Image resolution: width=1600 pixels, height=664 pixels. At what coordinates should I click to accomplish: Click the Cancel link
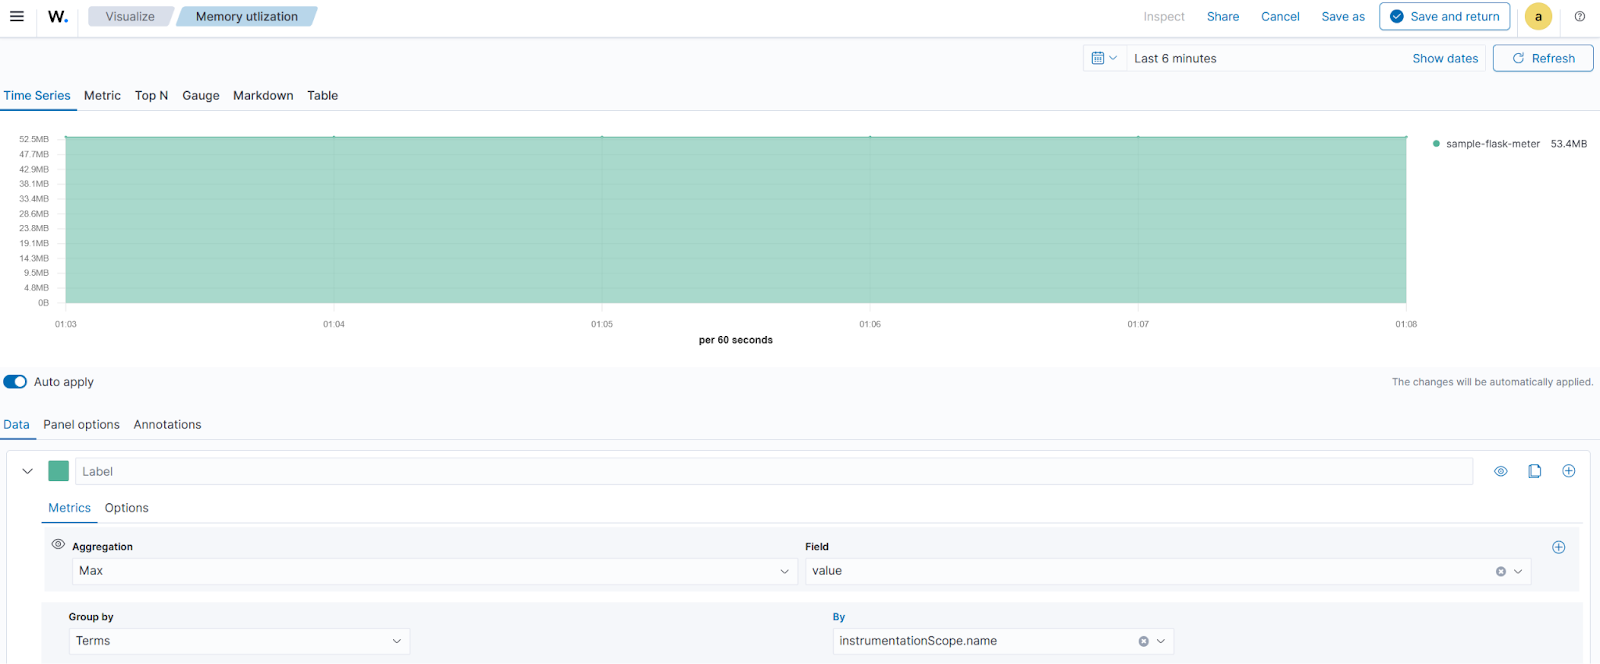(x=1280, y=17)
